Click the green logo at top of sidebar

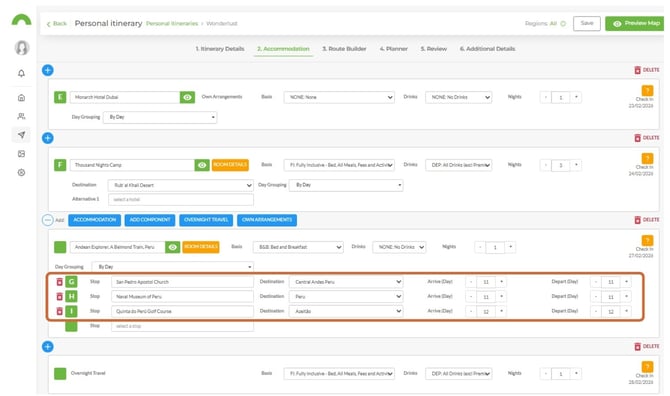(21, 20)
